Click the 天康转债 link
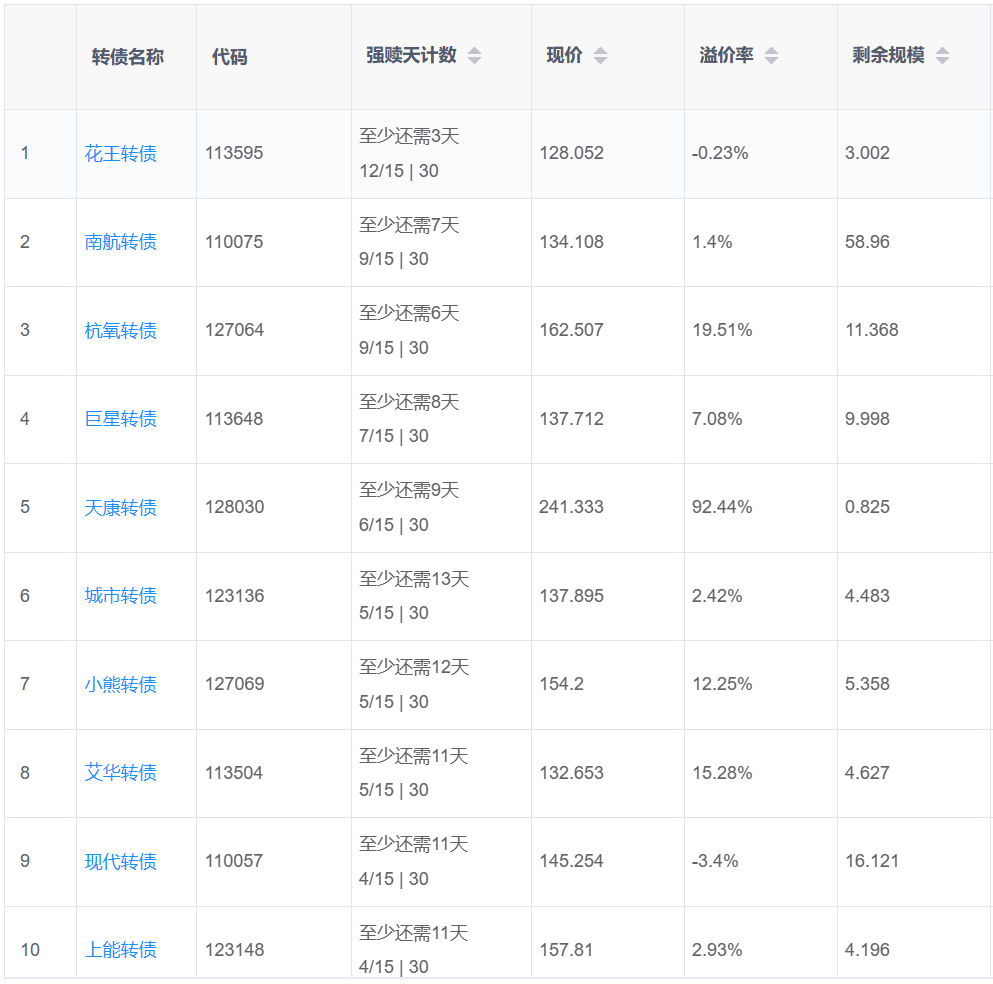 point(120,508)
